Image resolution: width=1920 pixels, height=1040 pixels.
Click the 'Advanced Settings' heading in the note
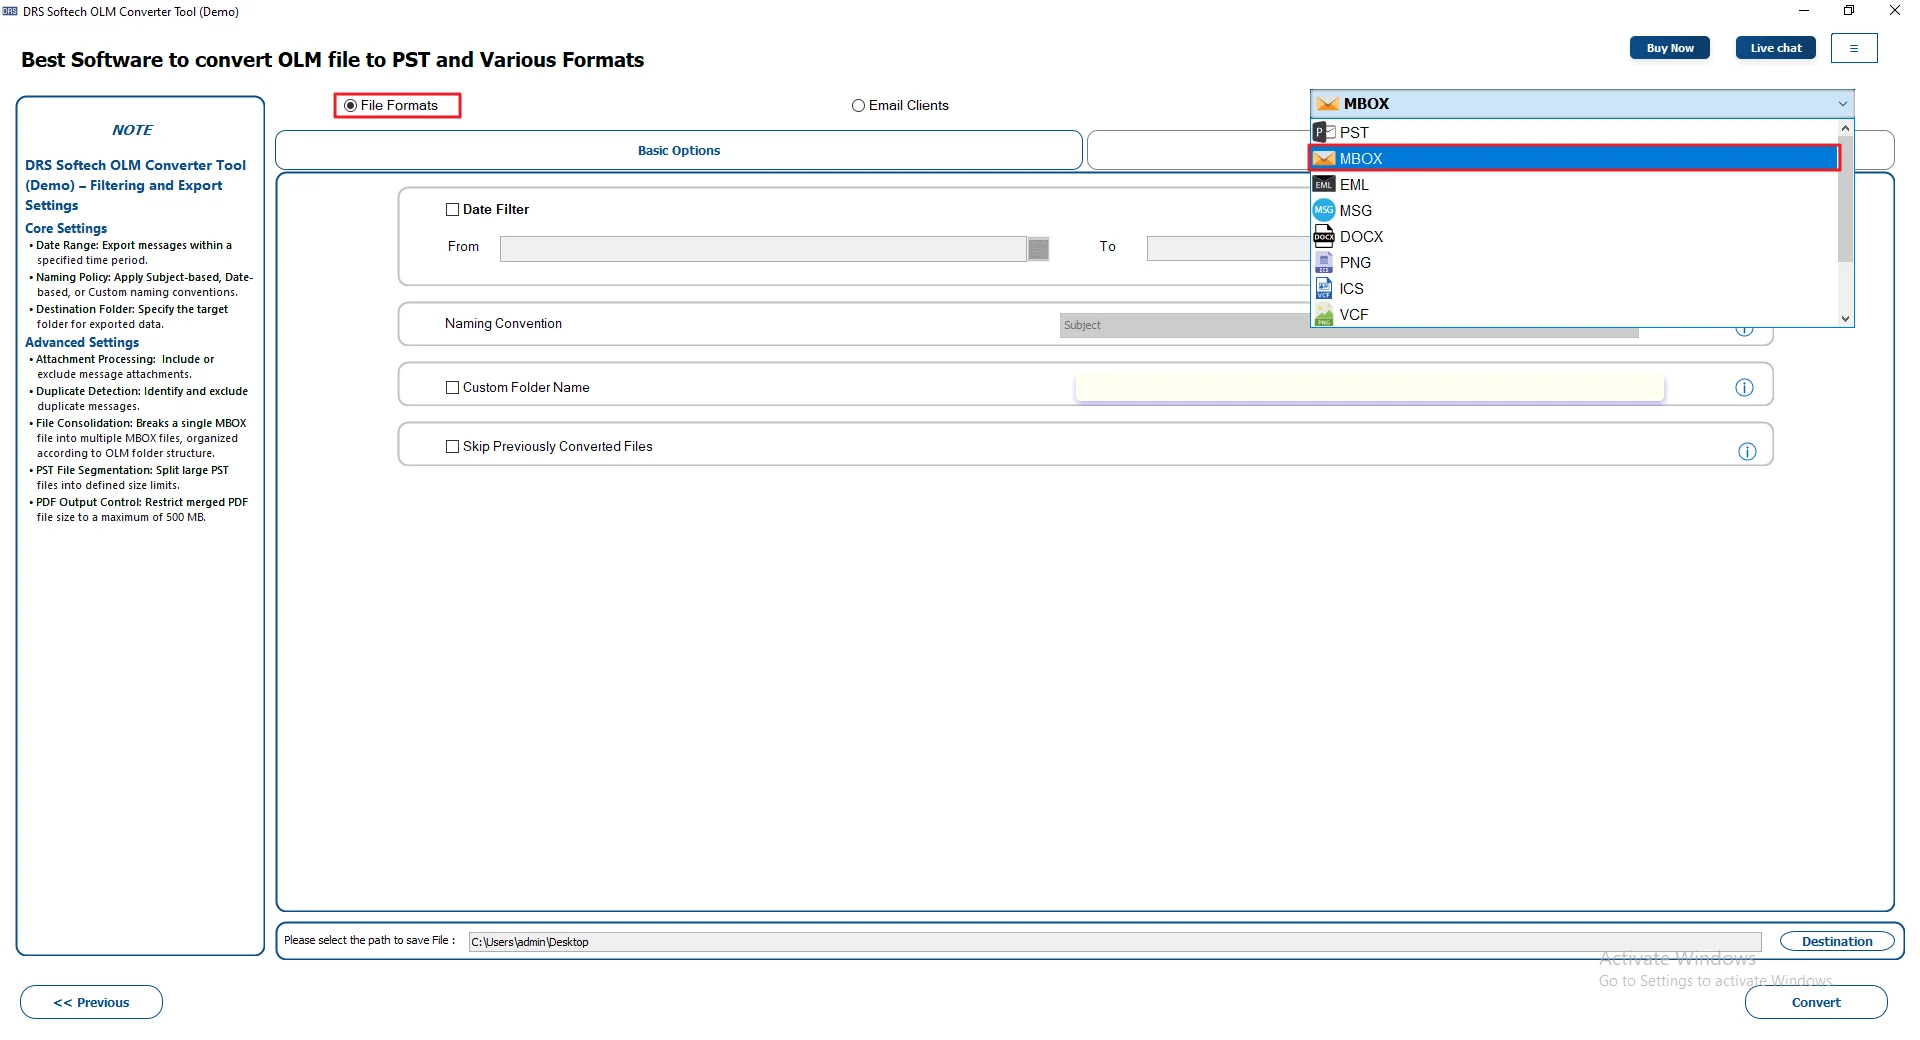(x=82, y=343)
